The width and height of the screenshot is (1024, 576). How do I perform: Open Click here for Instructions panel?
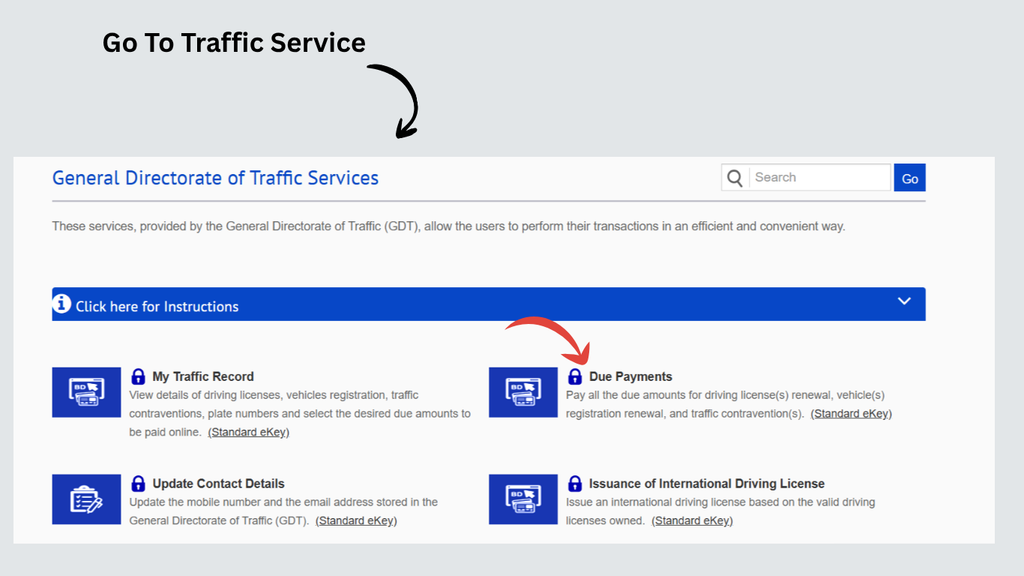pos(488,304)
